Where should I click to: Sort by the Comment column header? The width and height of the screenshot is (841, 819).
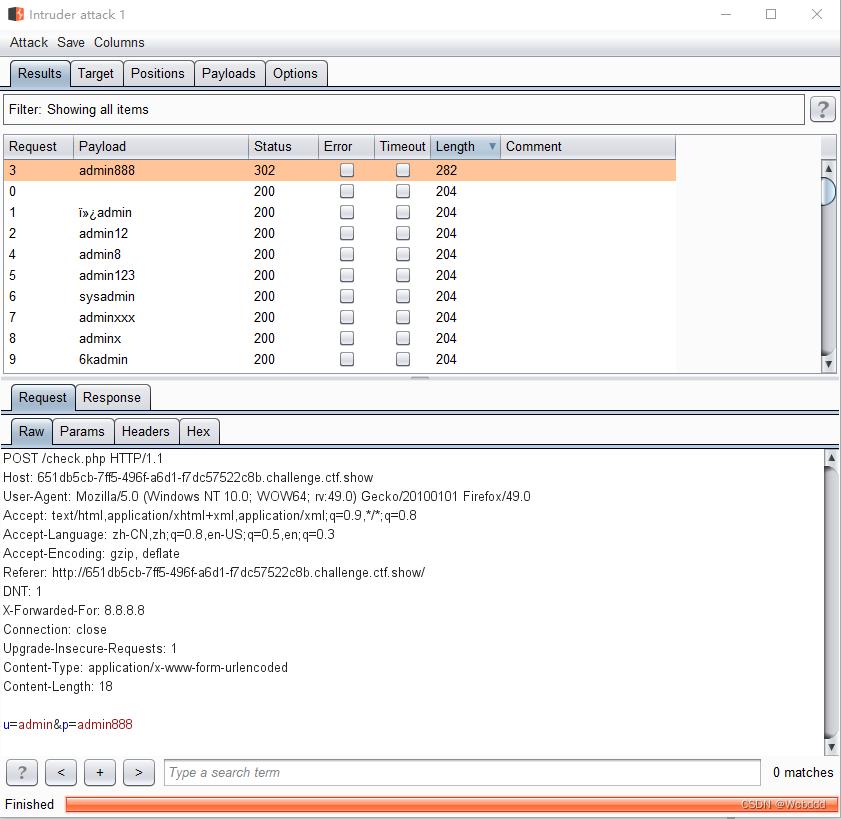coord(588,146)
